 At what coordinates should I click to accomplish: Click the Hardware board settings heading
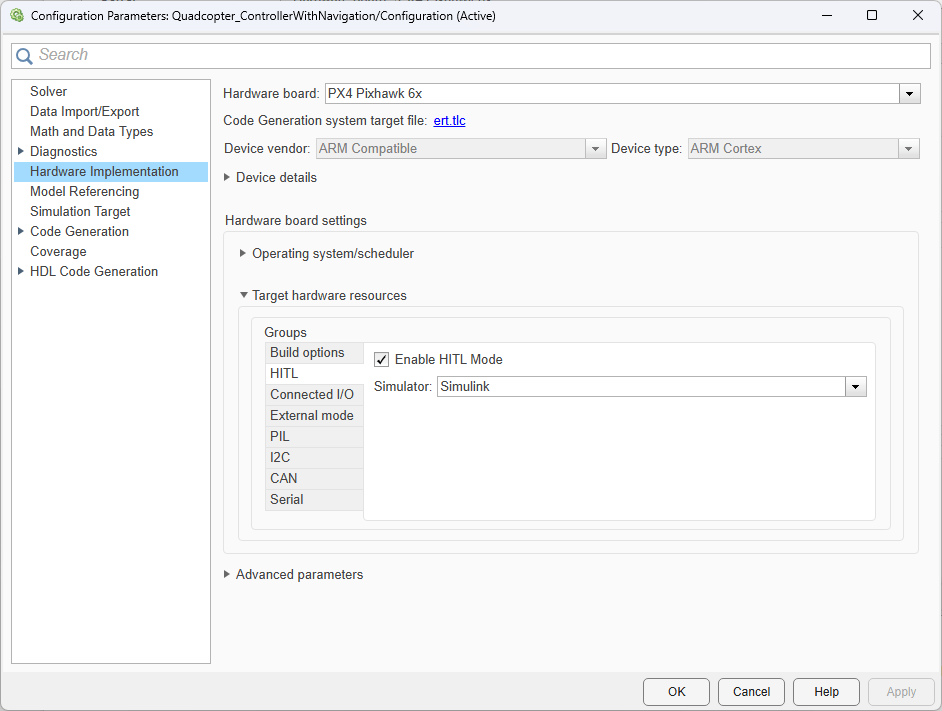coord(296,221)
